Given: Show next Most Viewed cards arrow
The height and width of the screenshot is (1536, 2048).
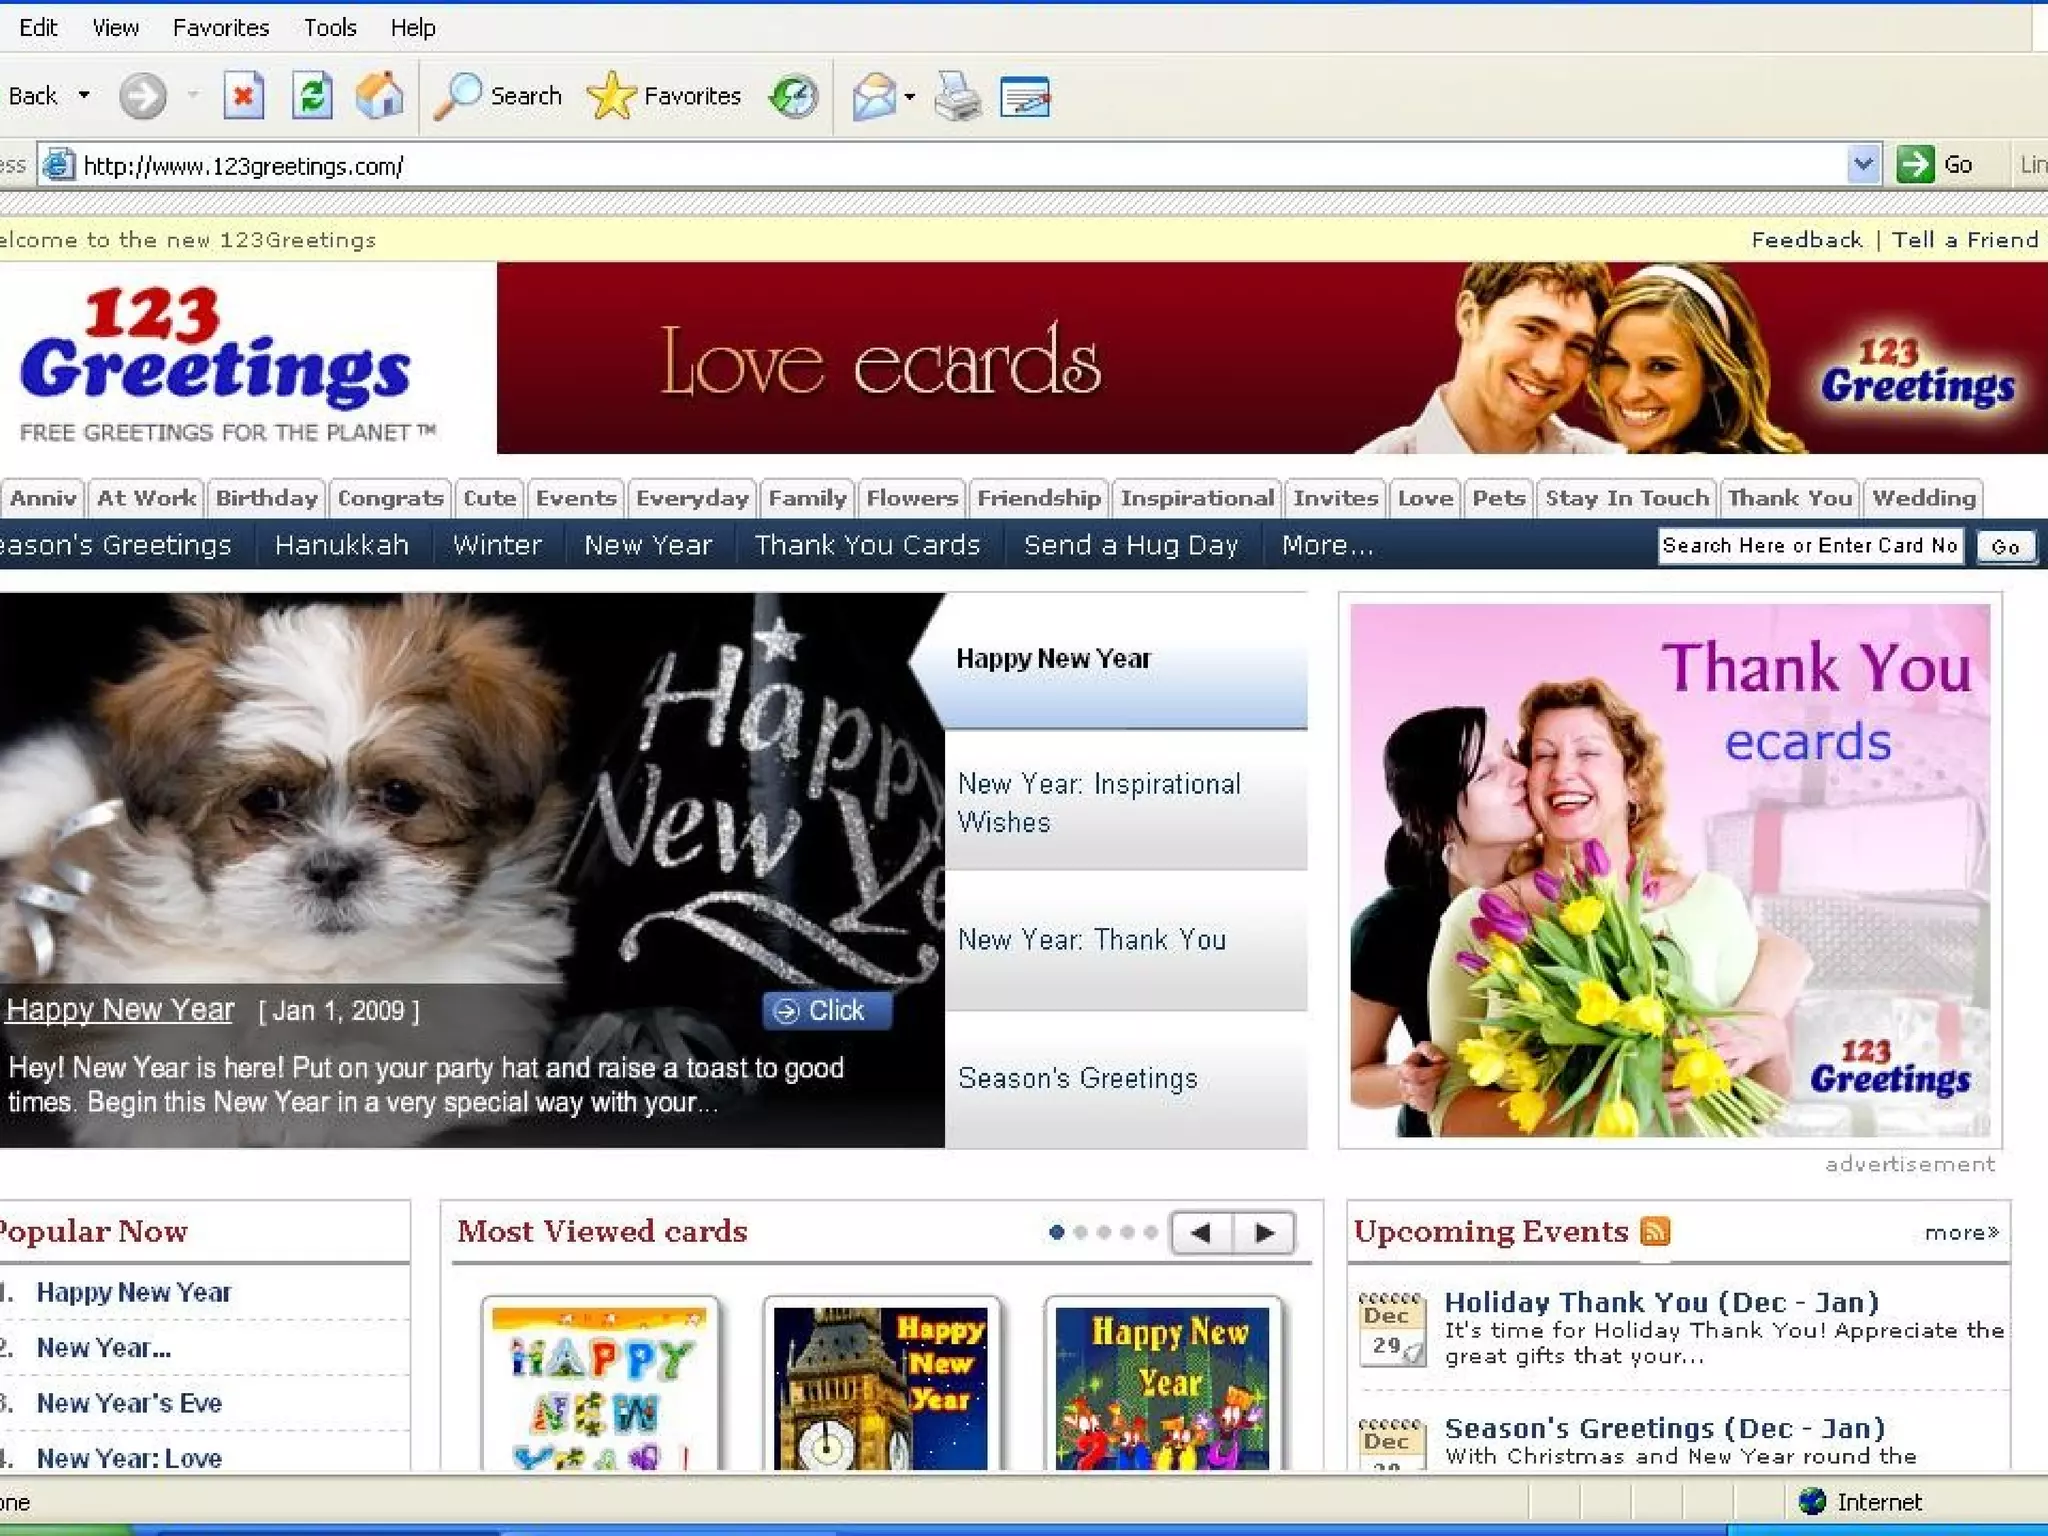Looking at the screenshot, I should (x=1264, y=1232).
